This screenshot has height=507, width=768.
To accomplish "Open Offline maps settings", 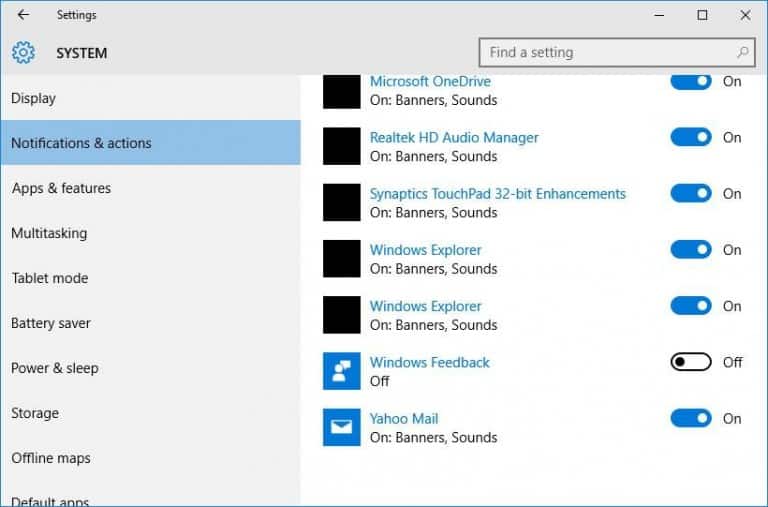I will click(x=150, y=458).
